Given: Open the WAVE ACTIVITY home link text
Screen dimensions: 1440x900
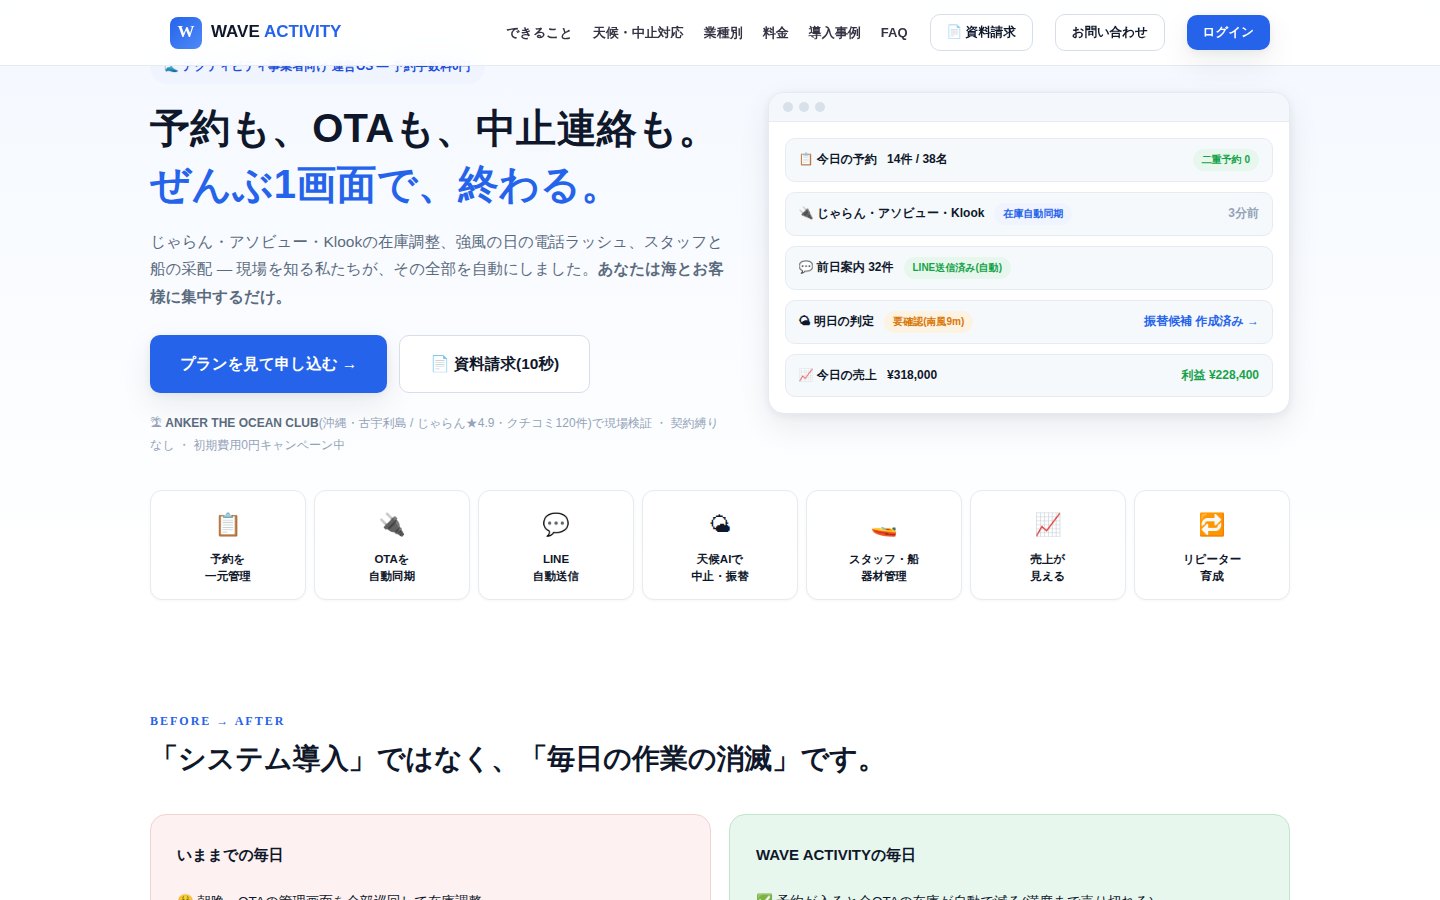Looking at the screenshot, I should pos(276,32).
